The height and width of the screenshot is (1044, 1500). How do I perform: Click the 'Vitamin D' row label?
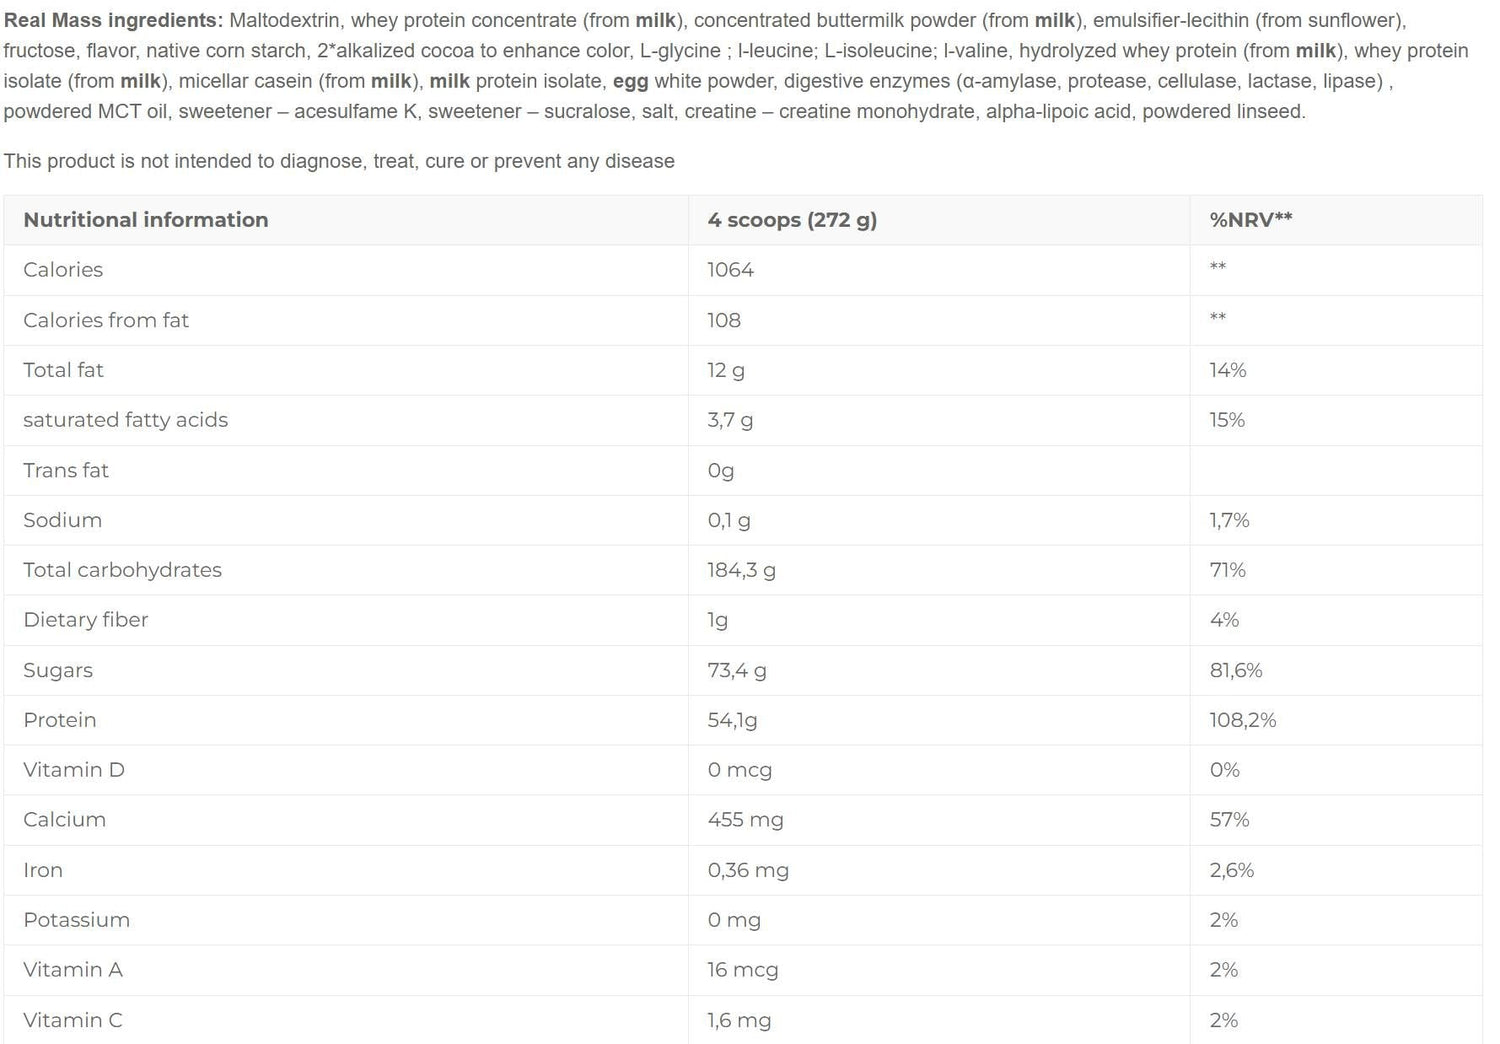tap(74, 770)
